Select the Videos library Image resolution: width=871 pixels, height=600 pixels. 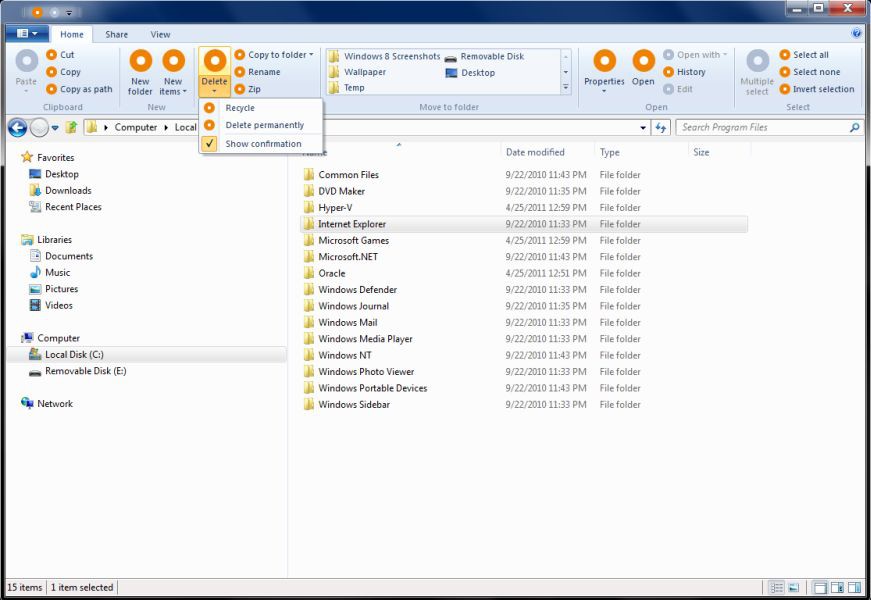pos(51,305)
